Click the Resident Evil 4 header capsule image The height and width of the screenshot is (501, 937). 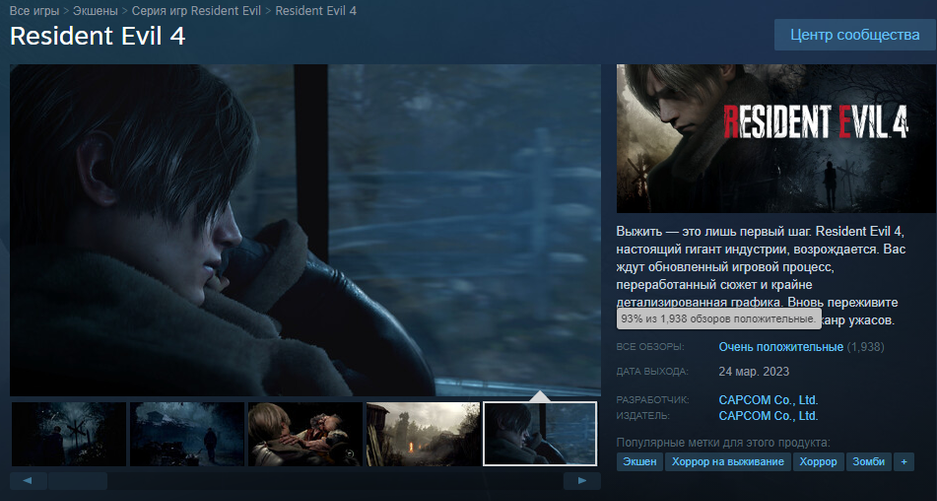[x=776, y=139]
